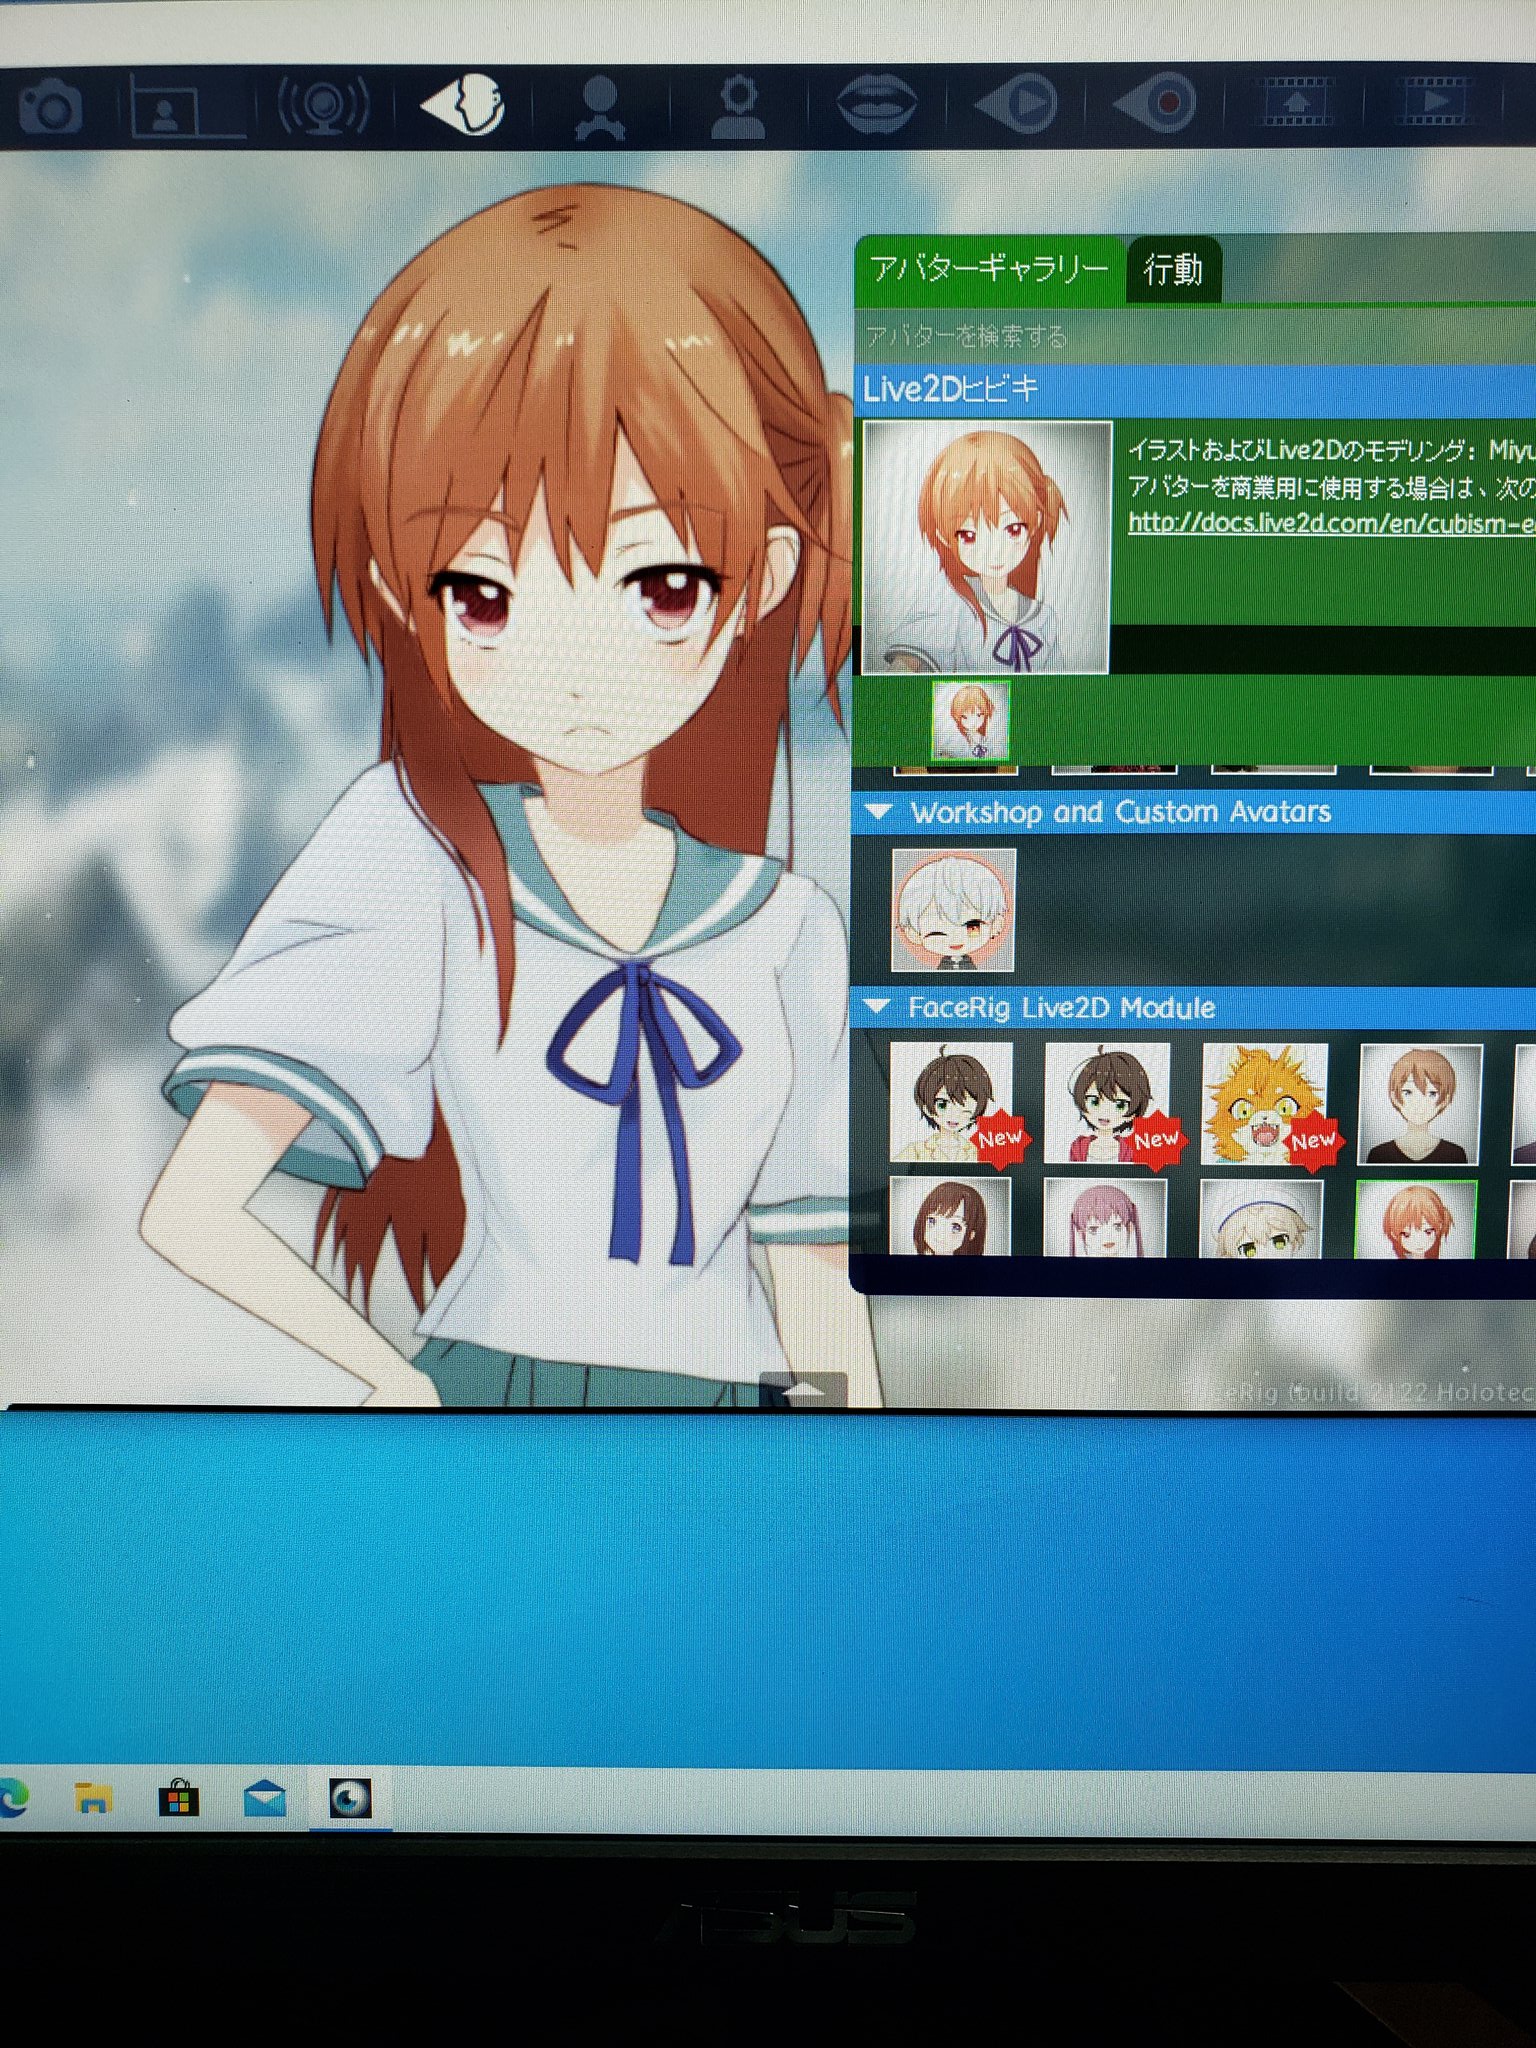Expand the bottom panel with up arrow
Image resolution: width=1536 pixels, height=2048 pixels.
click(x=803, y=1390)
